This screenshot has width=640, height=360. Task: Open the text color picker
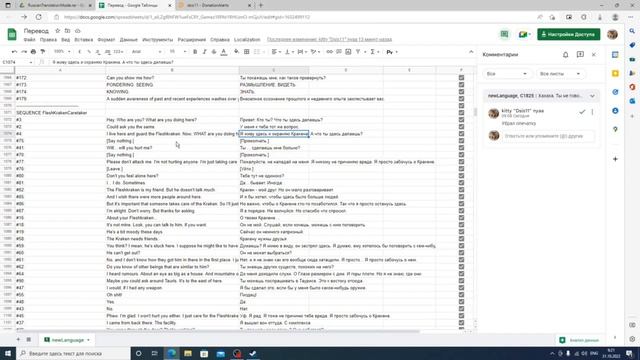(224, 52)
